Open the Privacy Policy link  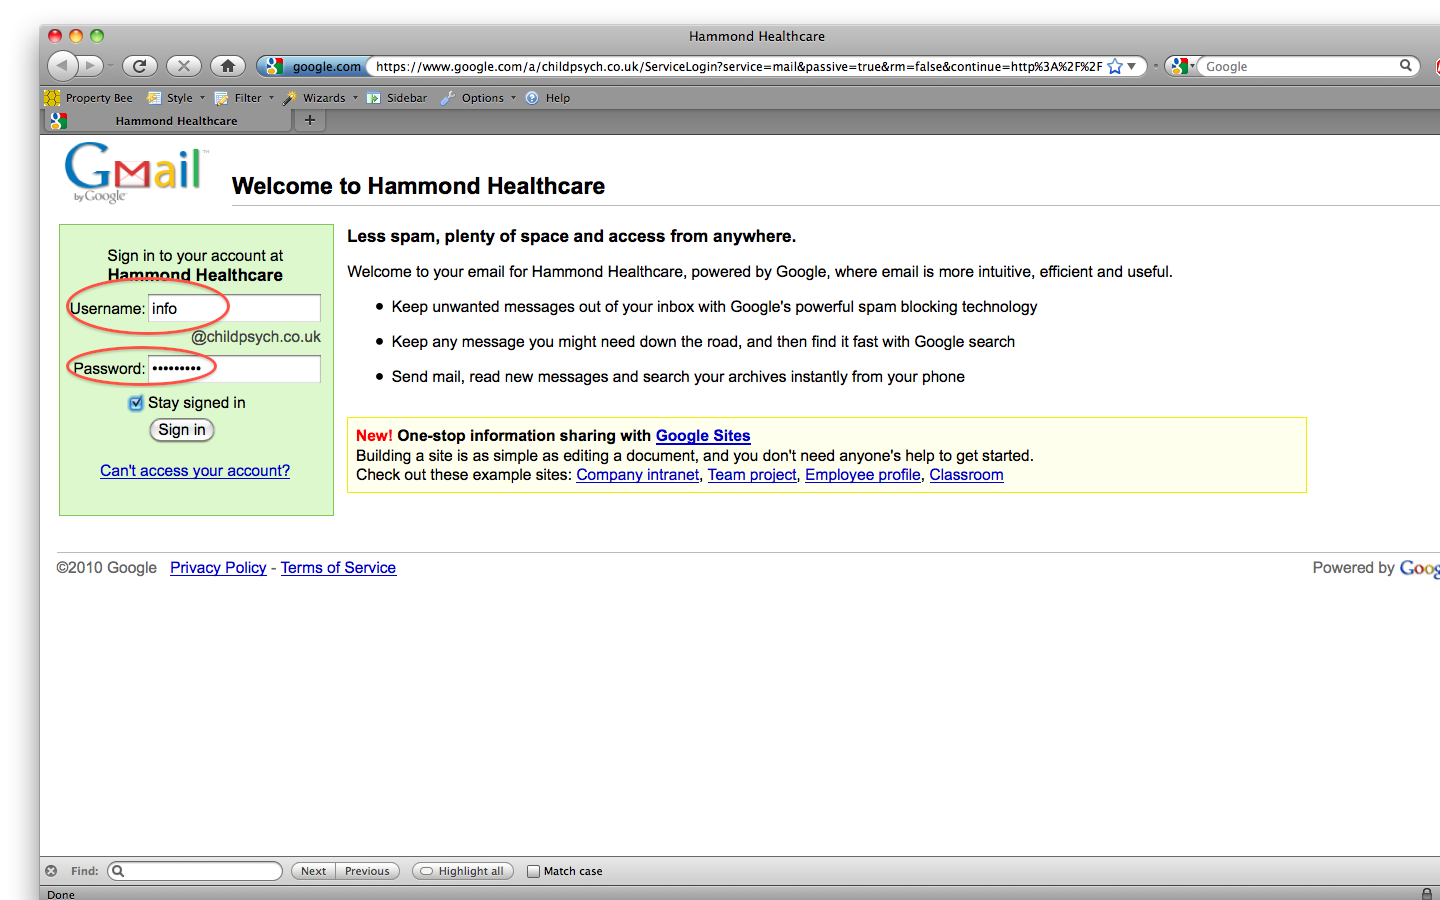click(x=218, y=568)
